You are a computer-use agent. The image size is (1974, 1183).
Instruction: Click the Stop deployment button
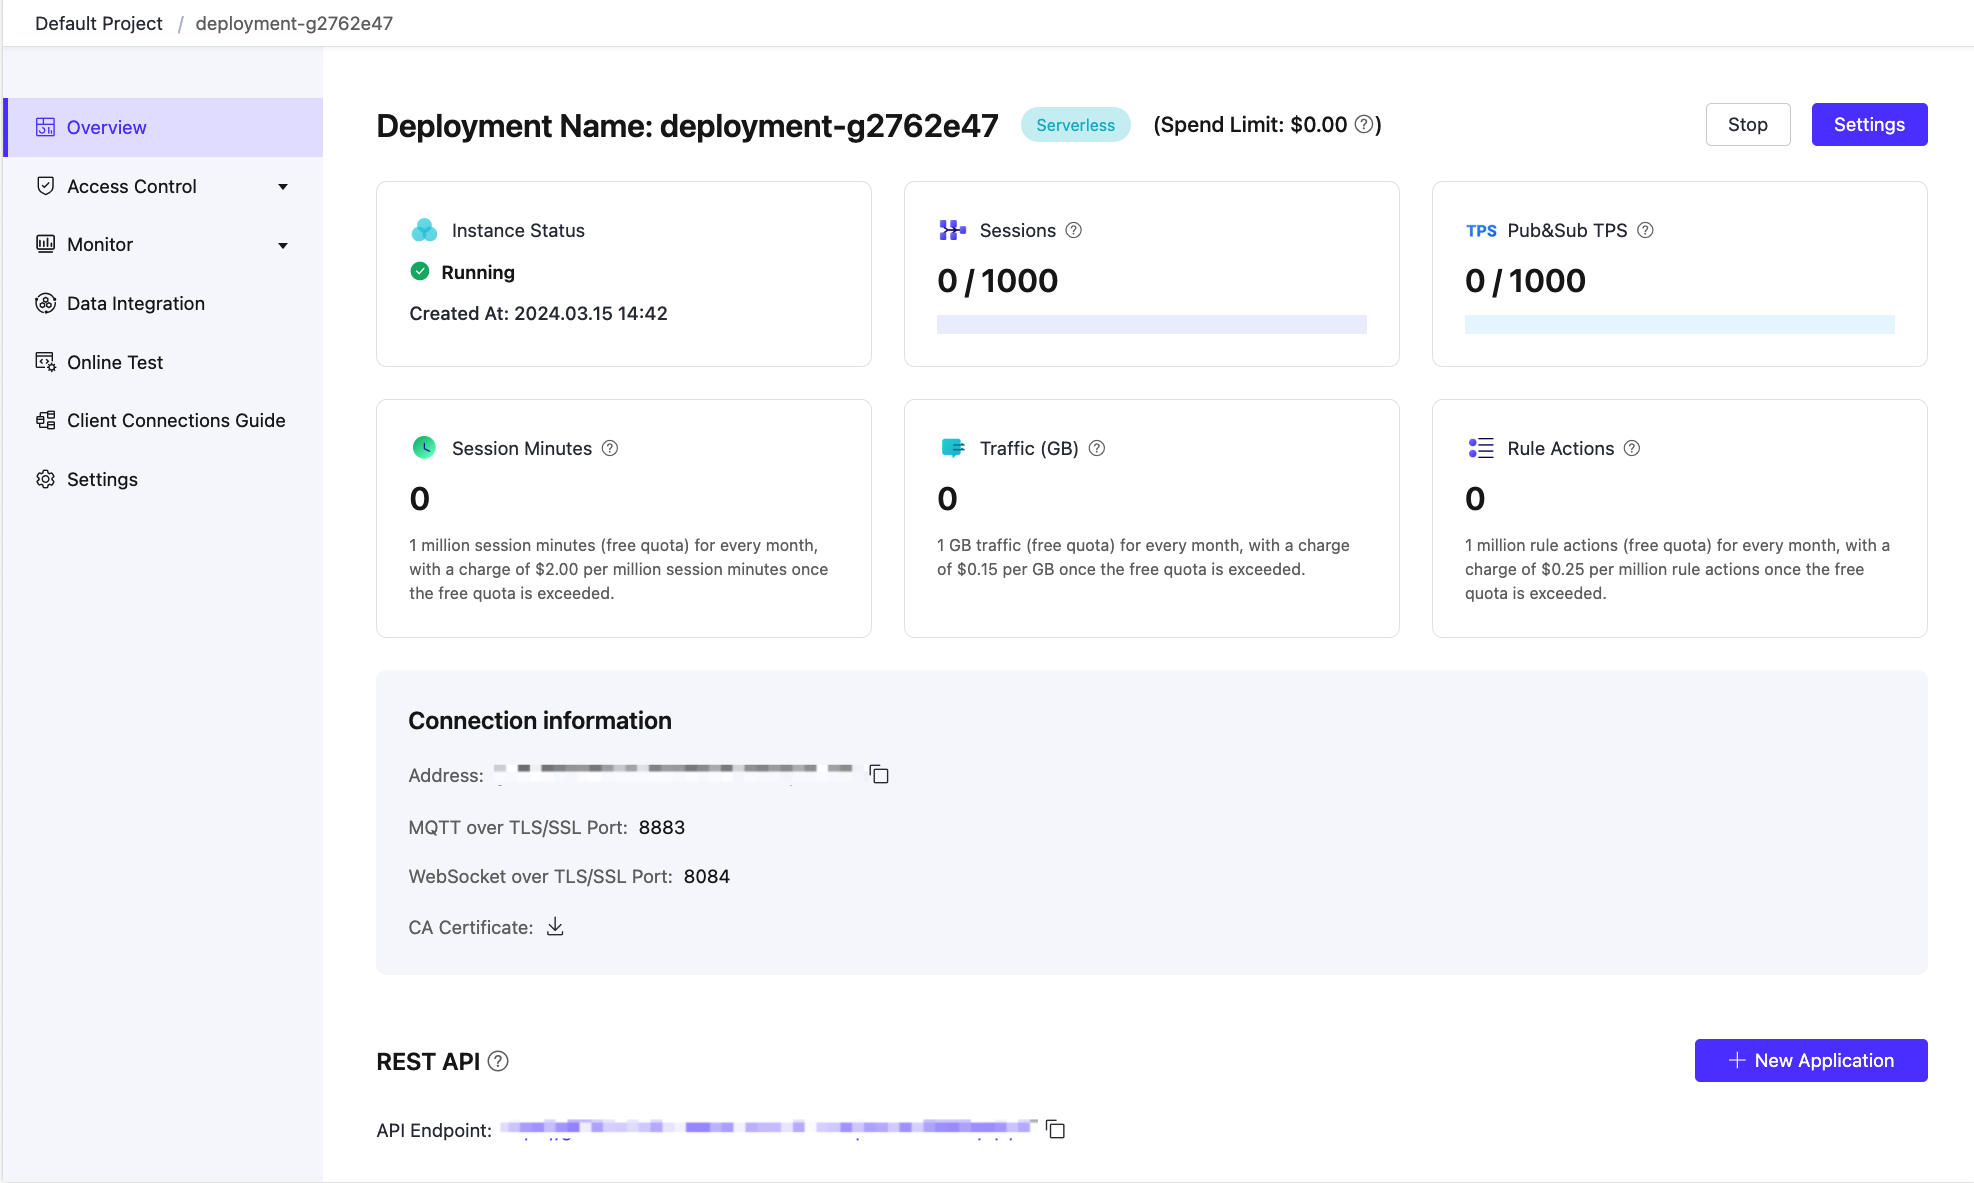[x=1746, y=124]
